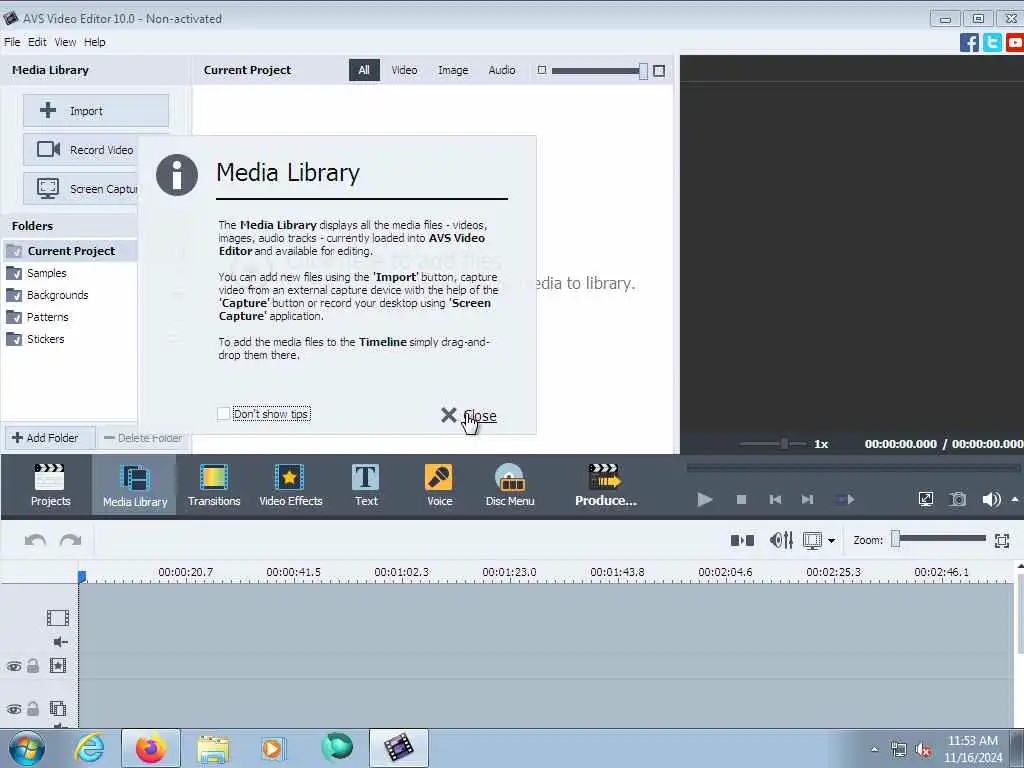Open the Twitter link icon
1024x768 pixels.
point(992,42)
